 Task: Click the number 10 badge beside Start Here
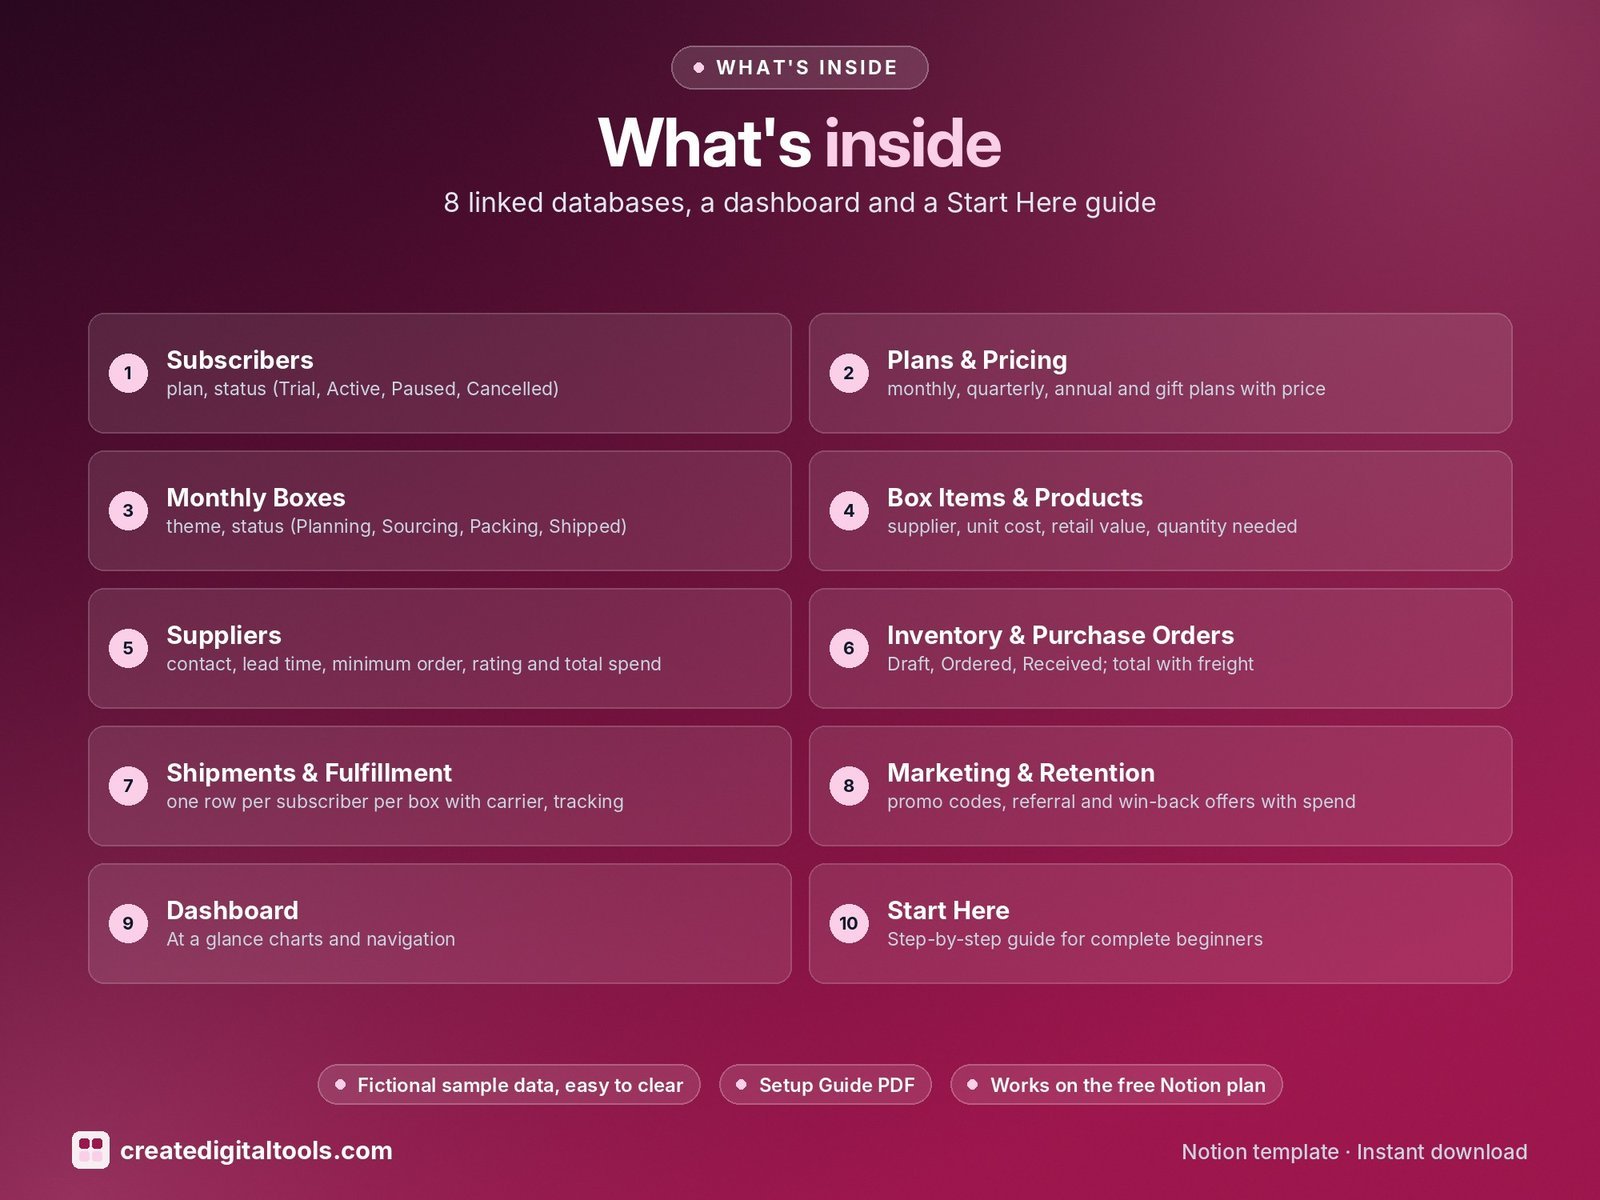click(849, 923)
